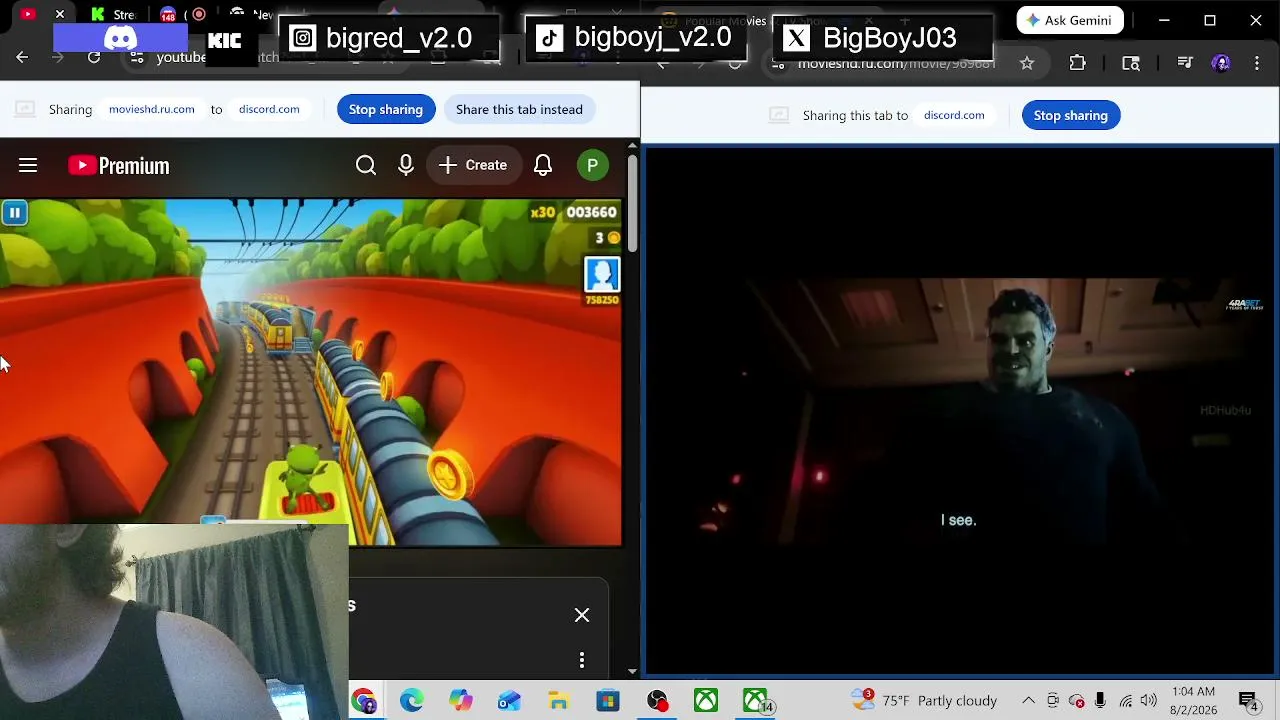Go to YouTube Premium home logo
The image size is (1280, 720).
coord(119,166)
